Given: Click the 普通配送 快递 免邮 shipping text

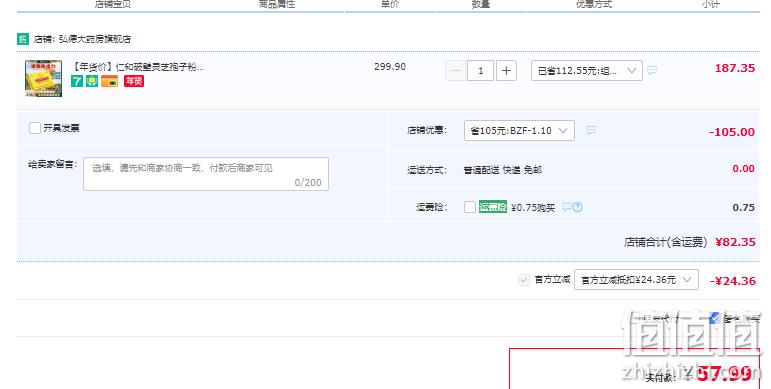Looking at the screenshot, I should [503, 170].
